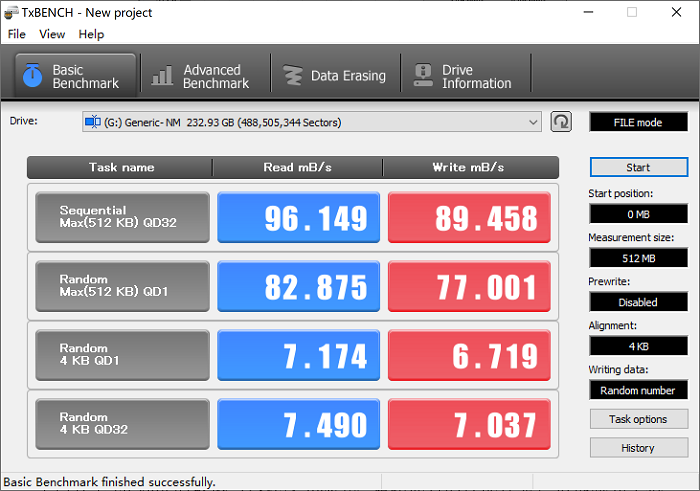The image size is (700, 491).
Task: Click the stopwatch icon on Basic Benchmark
Action: tap(32, 76)
